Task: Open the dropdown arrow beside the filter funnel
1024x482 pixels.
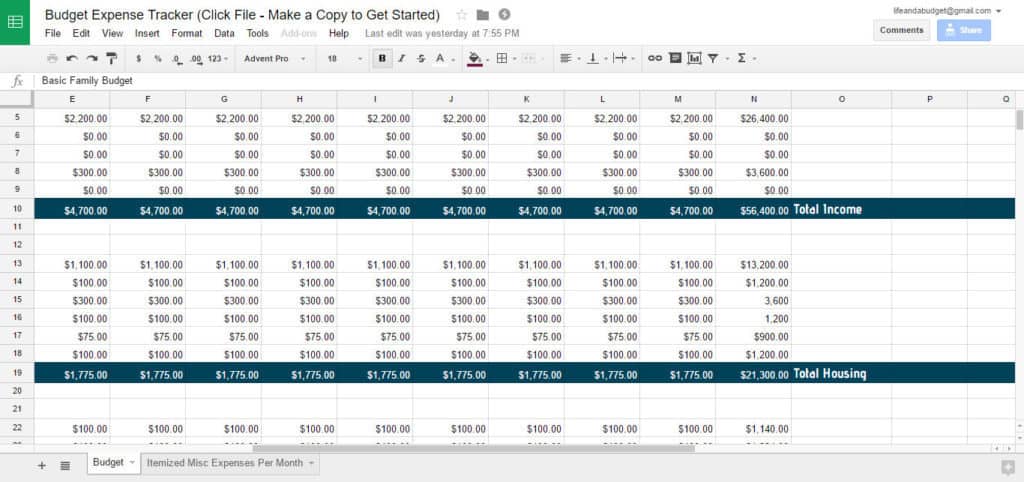Action: point(726,59)
